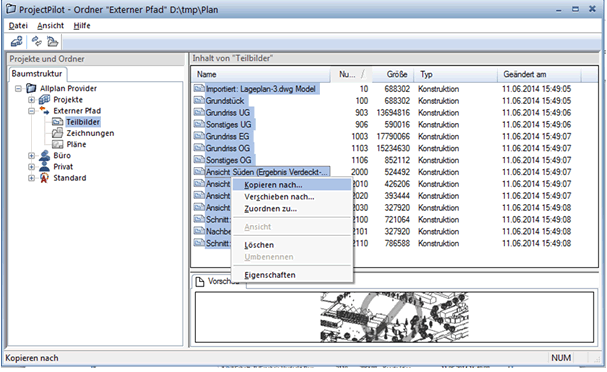Click the Grundriss OG row file icon
This screenshot has width=607, height=372.
[199, 148]
